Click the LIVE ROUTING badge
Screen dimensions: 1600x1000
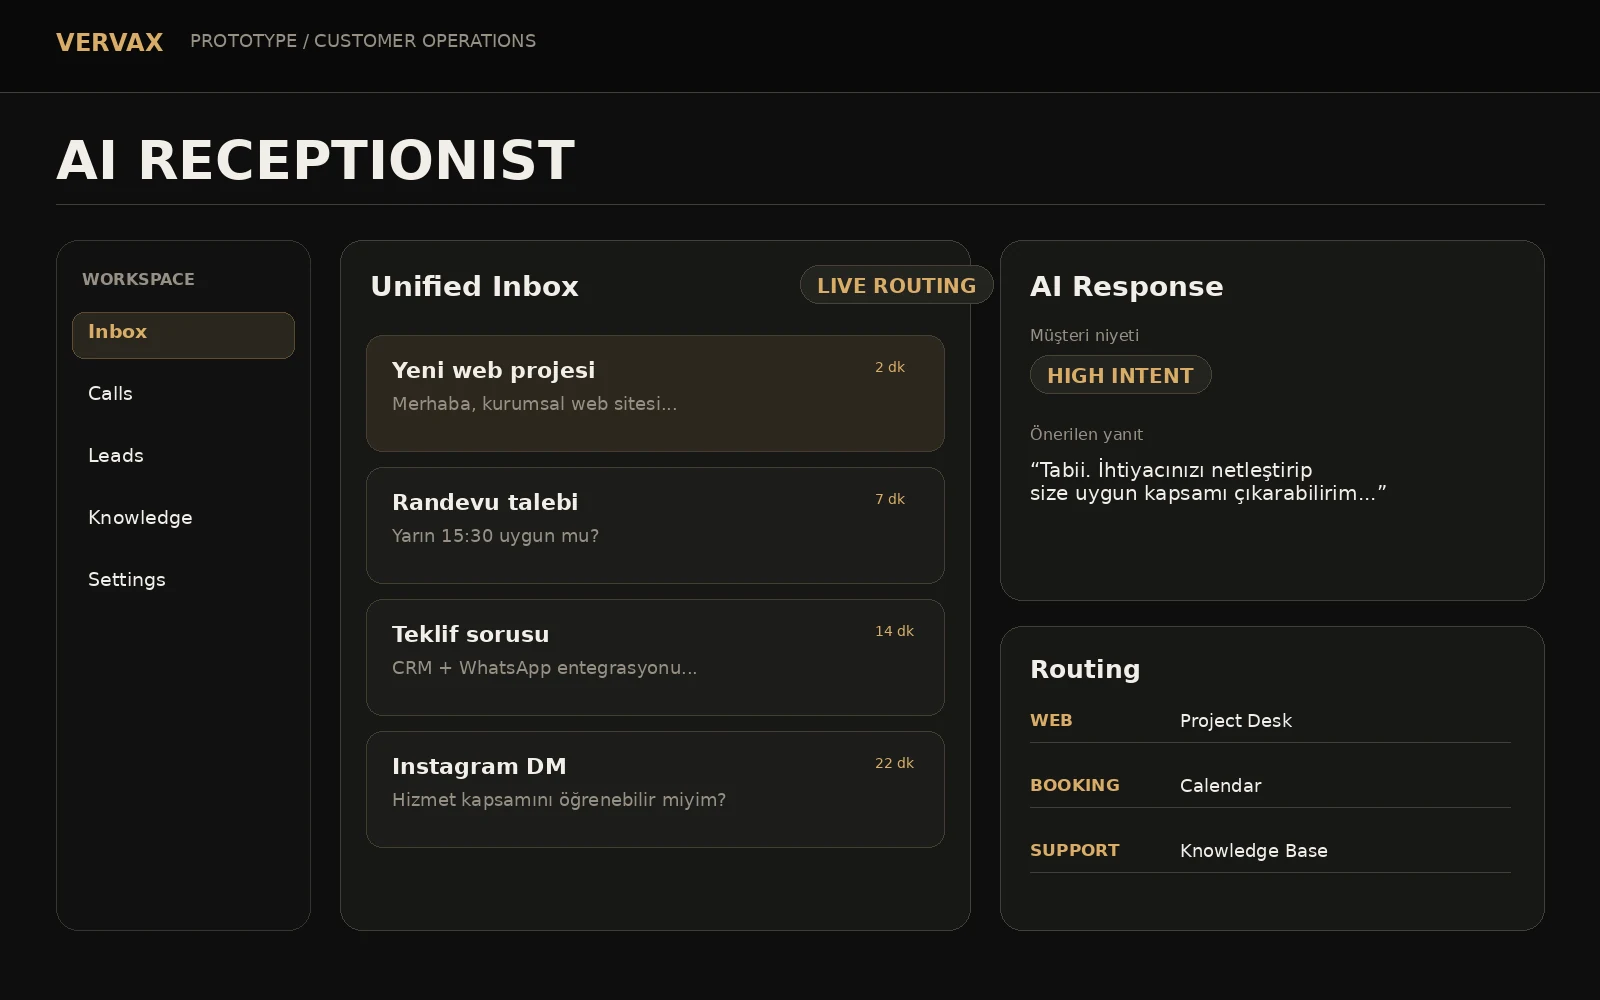896,285
